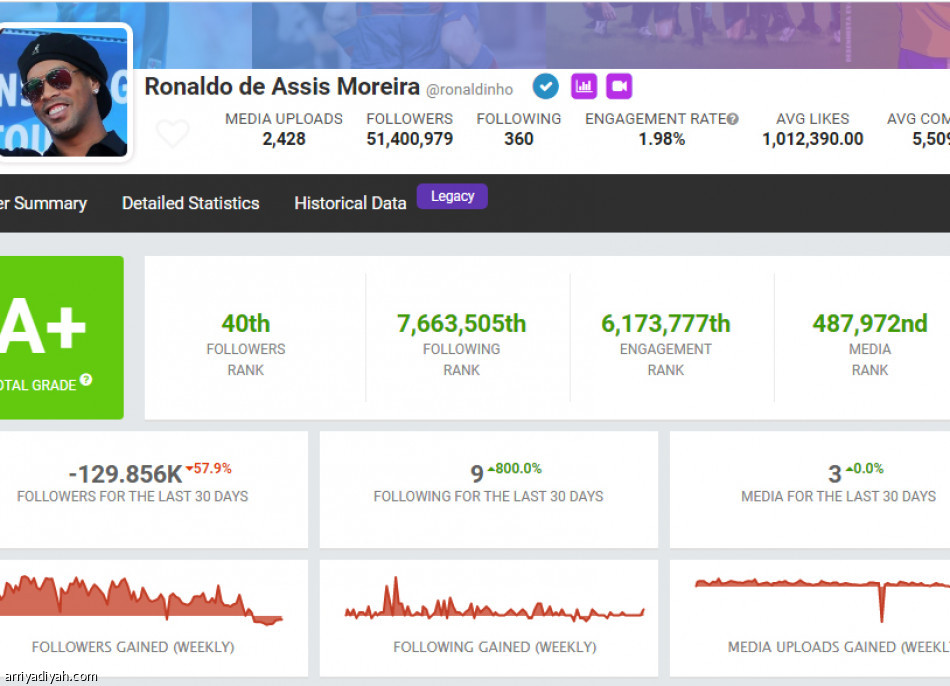
Task: Open the Historical Data tab
Action: (350, 203)
